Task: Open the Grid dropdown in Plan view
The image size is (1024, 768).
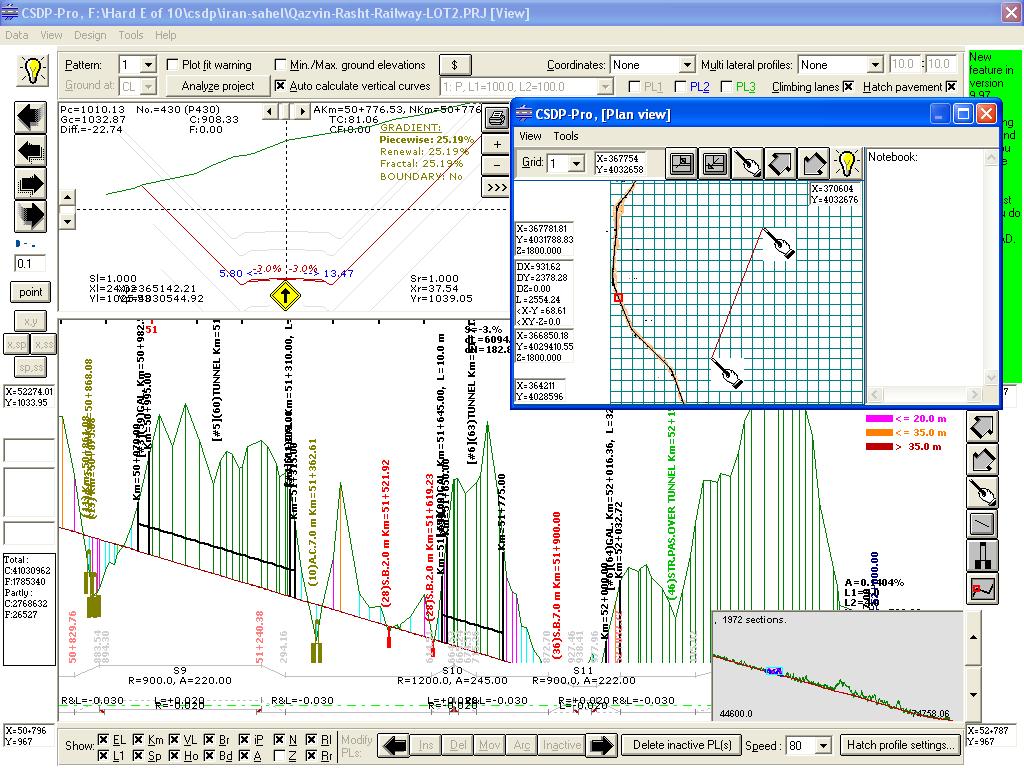Action: 576,163
